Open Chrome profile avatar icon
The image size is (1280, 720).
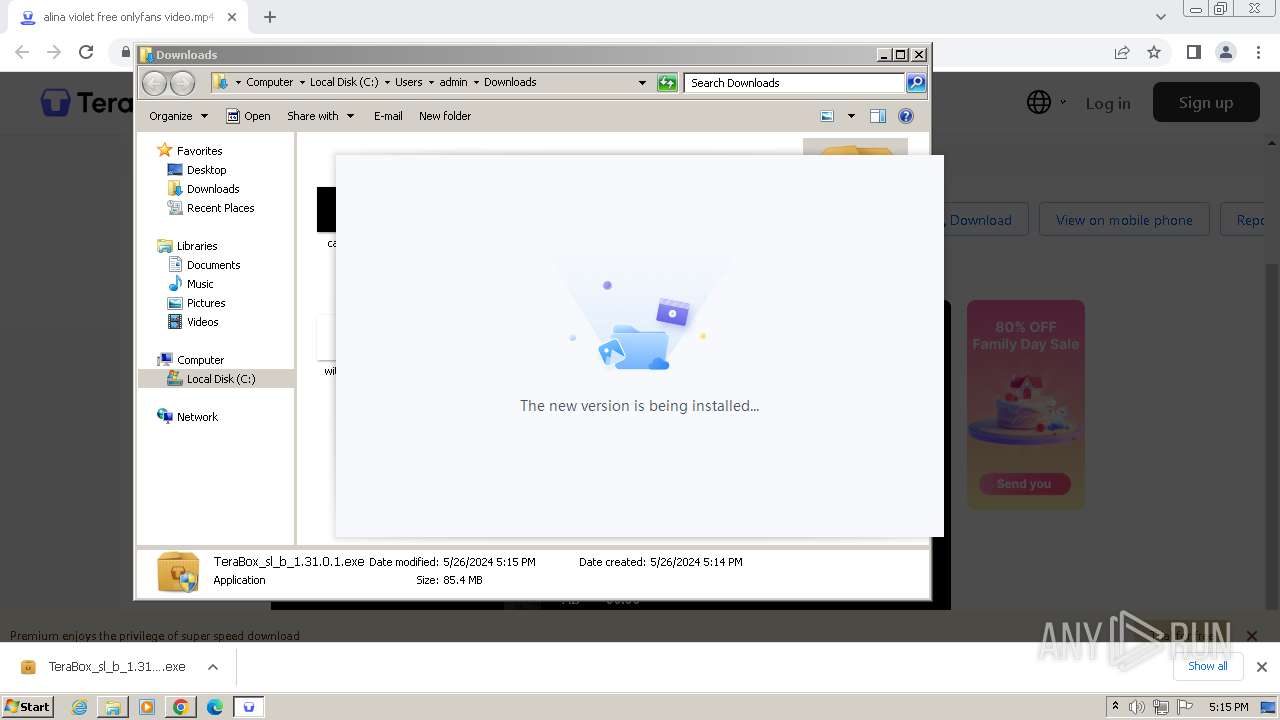pos(1225,52)
